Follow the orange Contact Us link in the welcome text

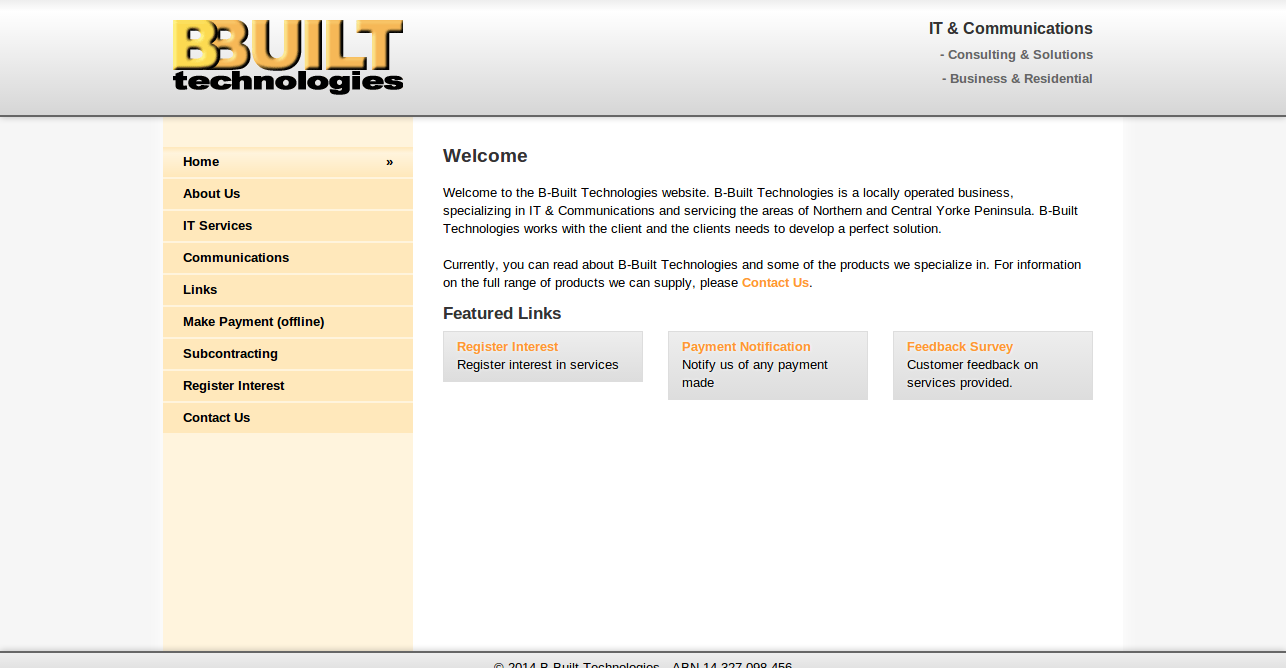point(775,283)
